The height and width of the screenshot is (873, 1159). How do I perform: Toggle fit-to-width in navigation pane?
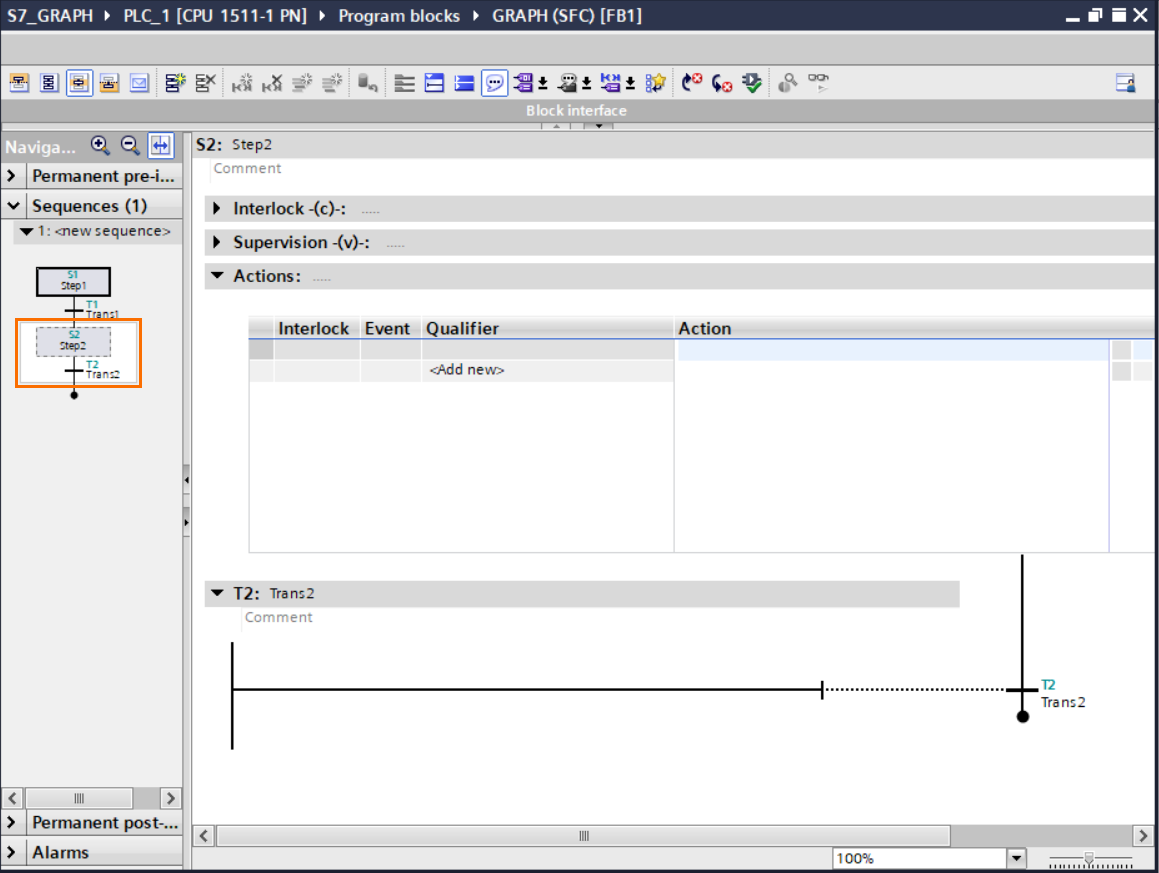click(x=160, y=146)
